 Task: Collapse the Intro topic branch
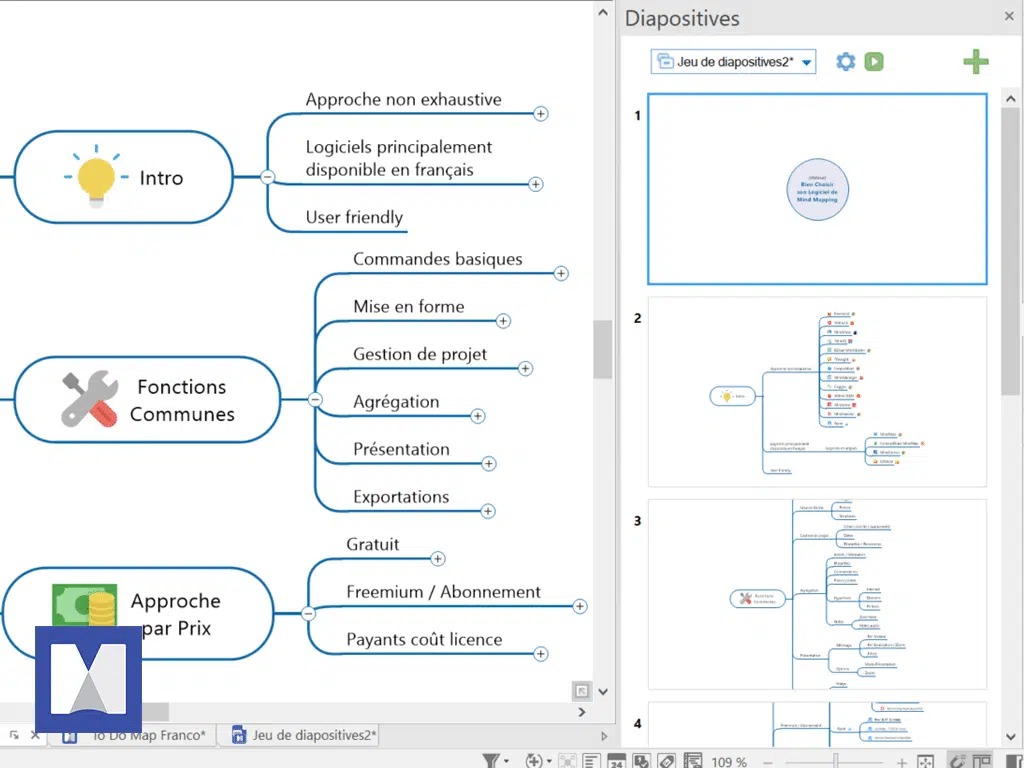(x=267, y=177)
